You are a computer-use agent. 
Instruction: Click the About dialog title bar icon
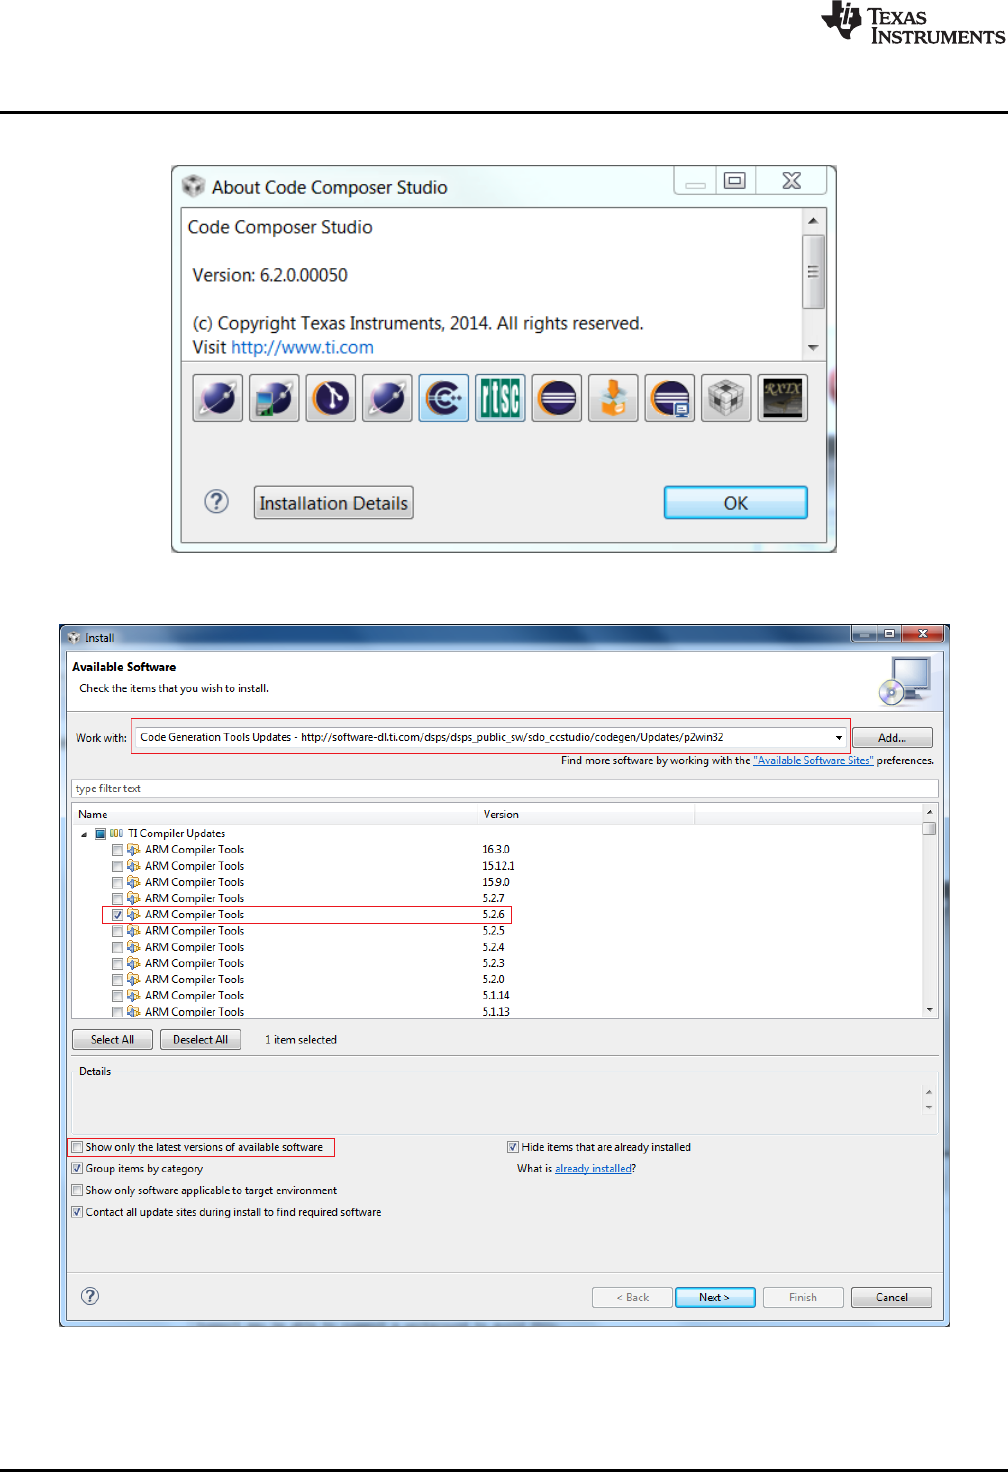pos(193,186)
